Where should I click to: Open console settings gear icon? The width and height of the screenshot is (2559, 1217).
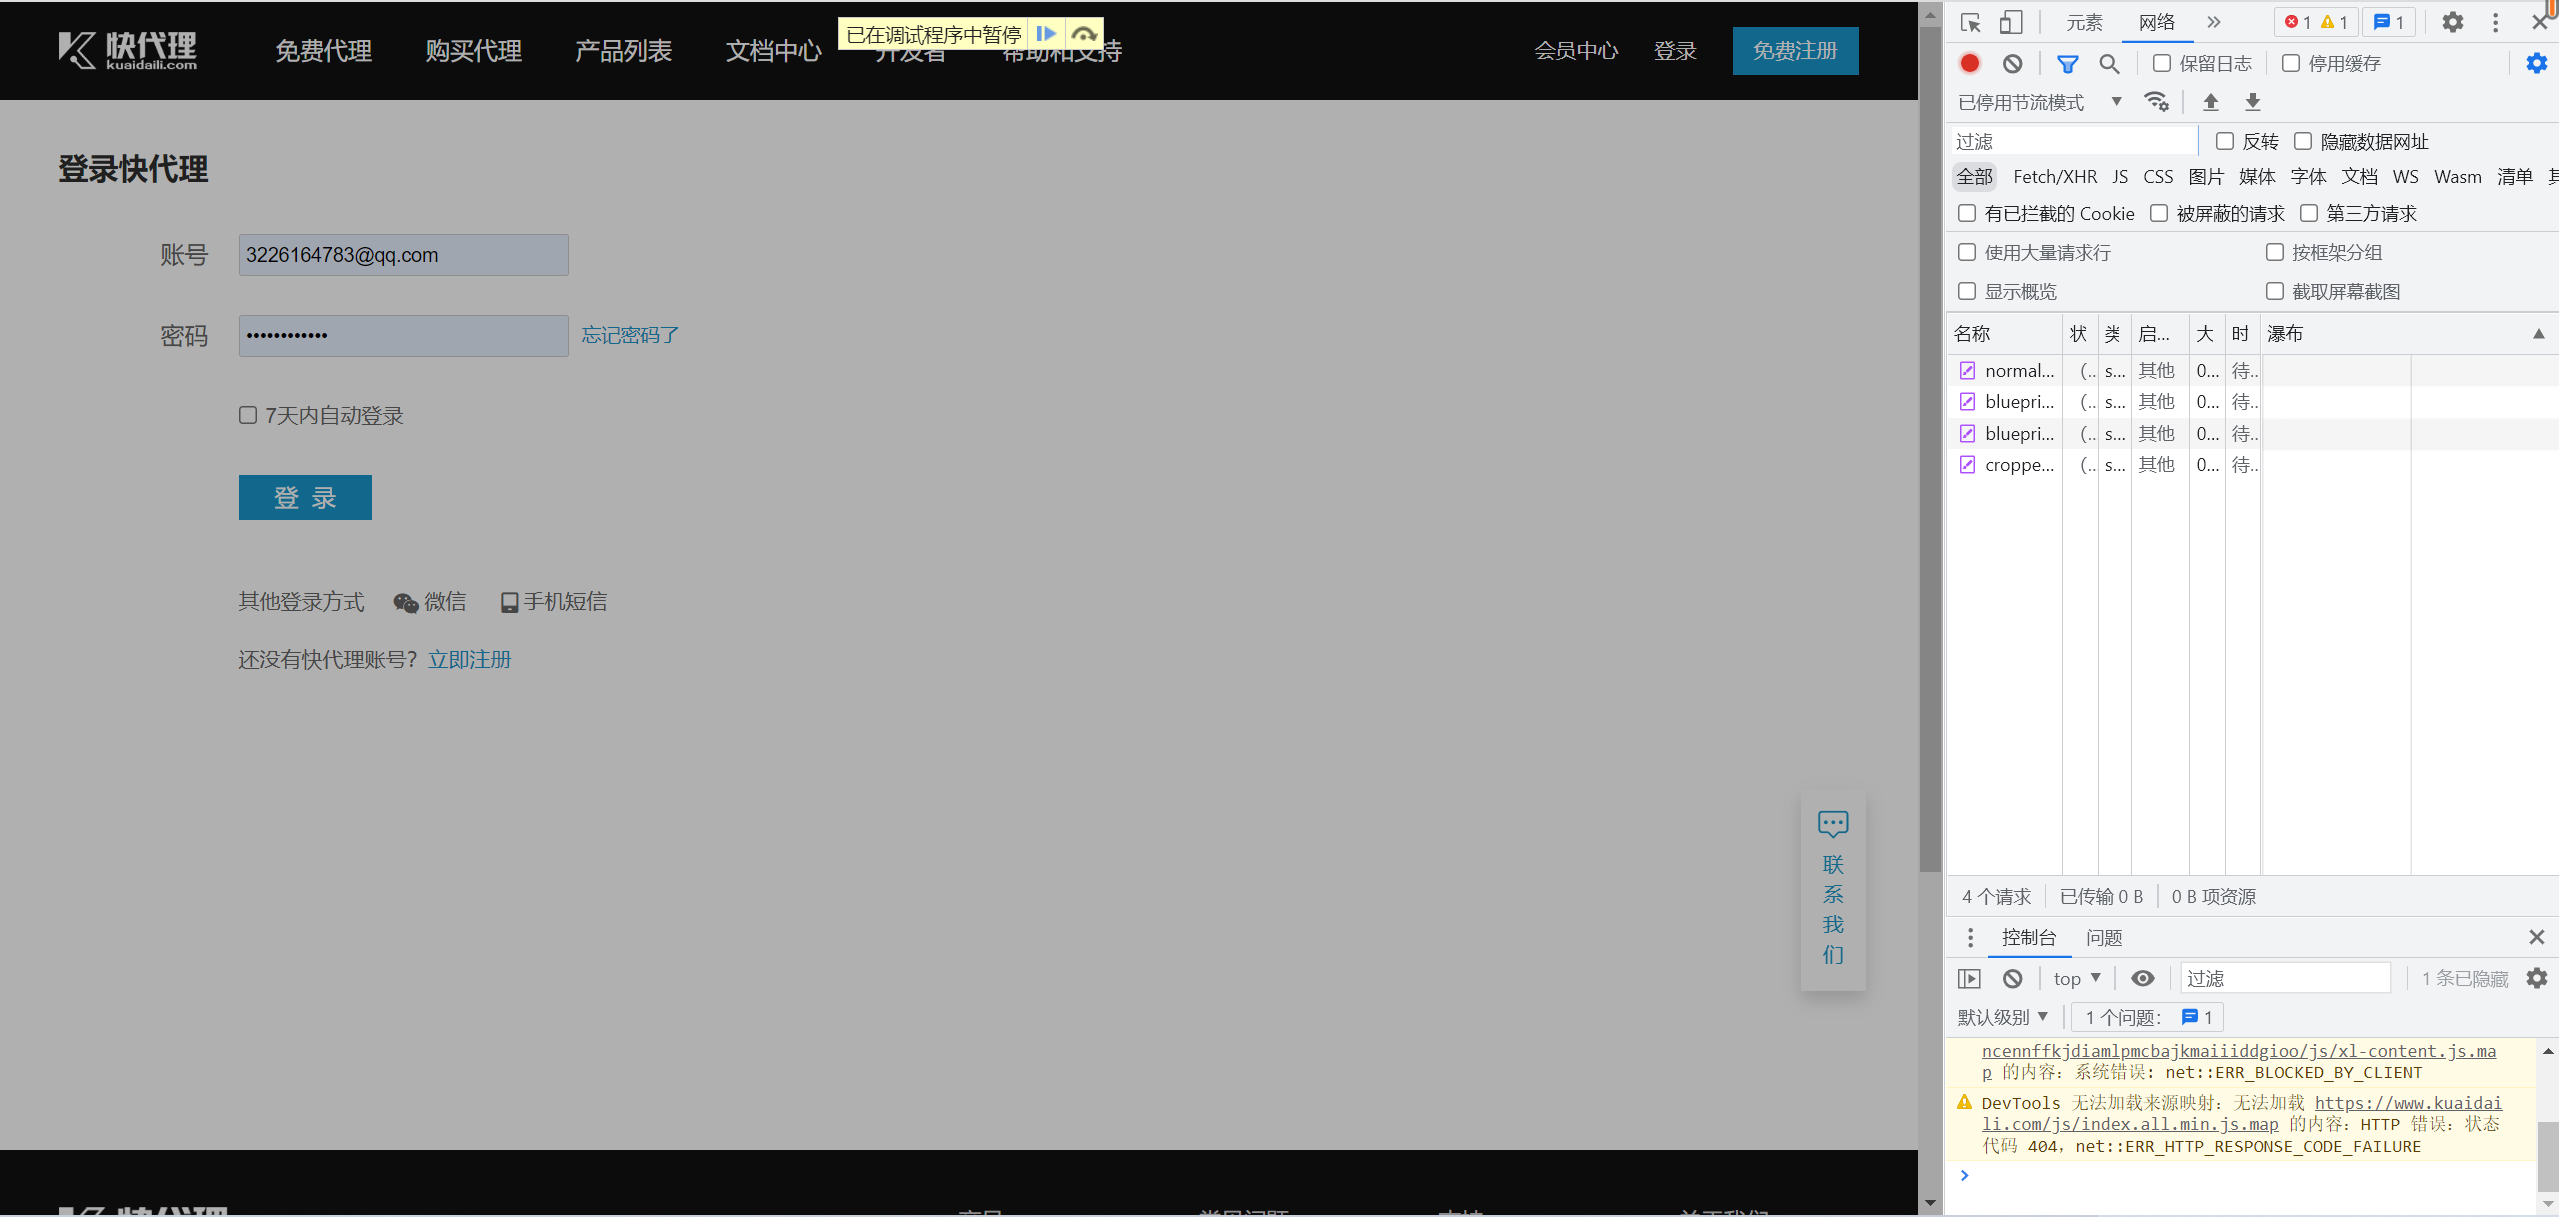click(2537, 978)
